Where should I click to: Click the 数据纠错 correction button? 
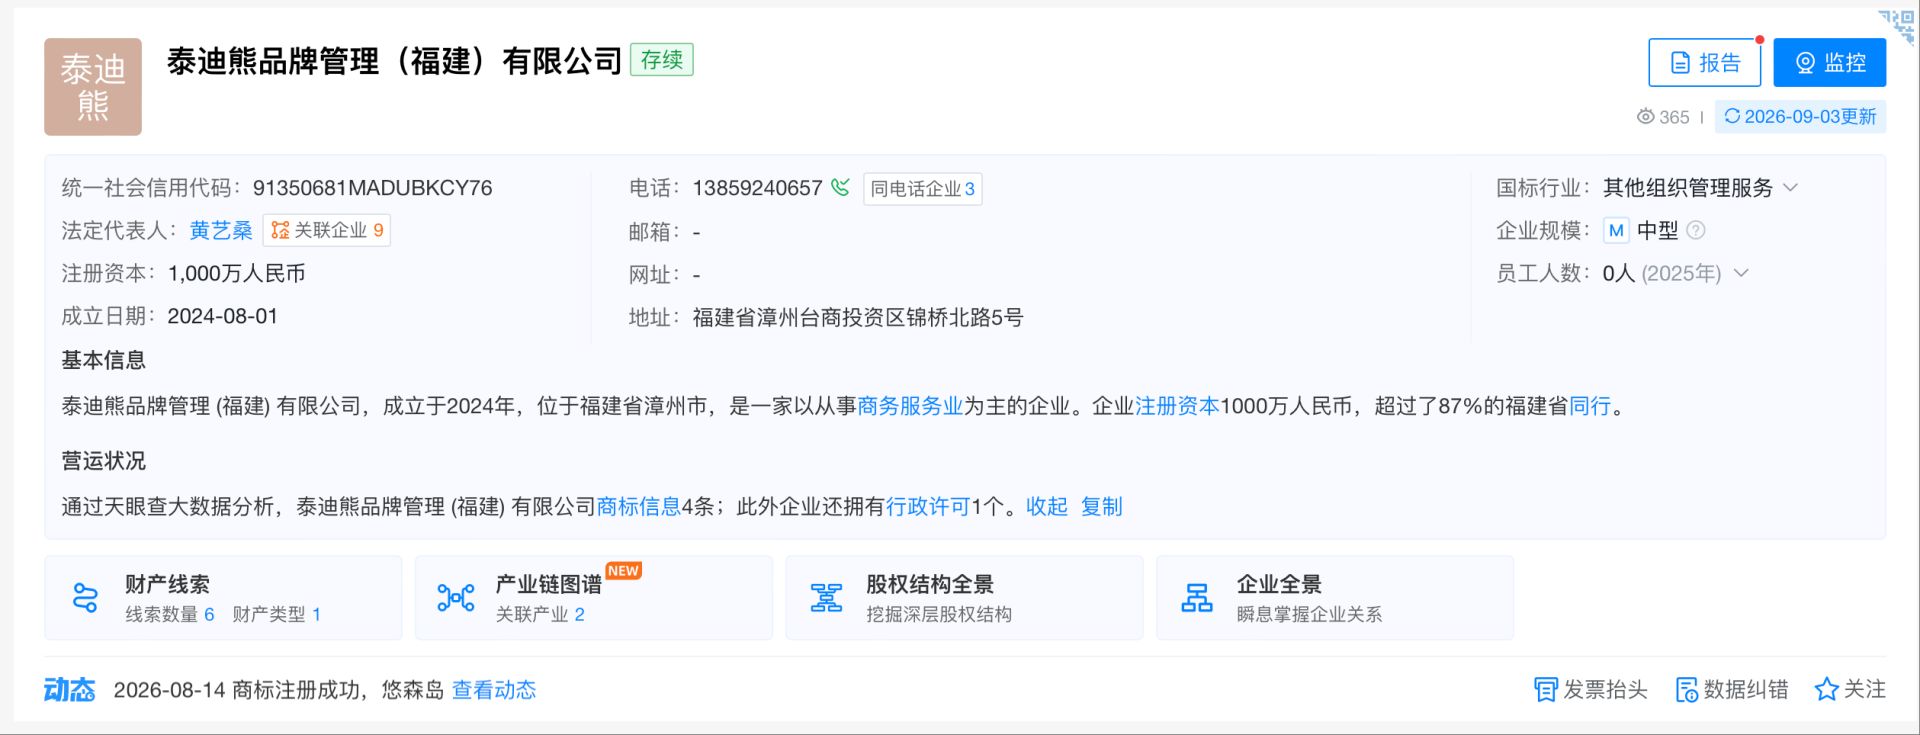[1732, 690]
